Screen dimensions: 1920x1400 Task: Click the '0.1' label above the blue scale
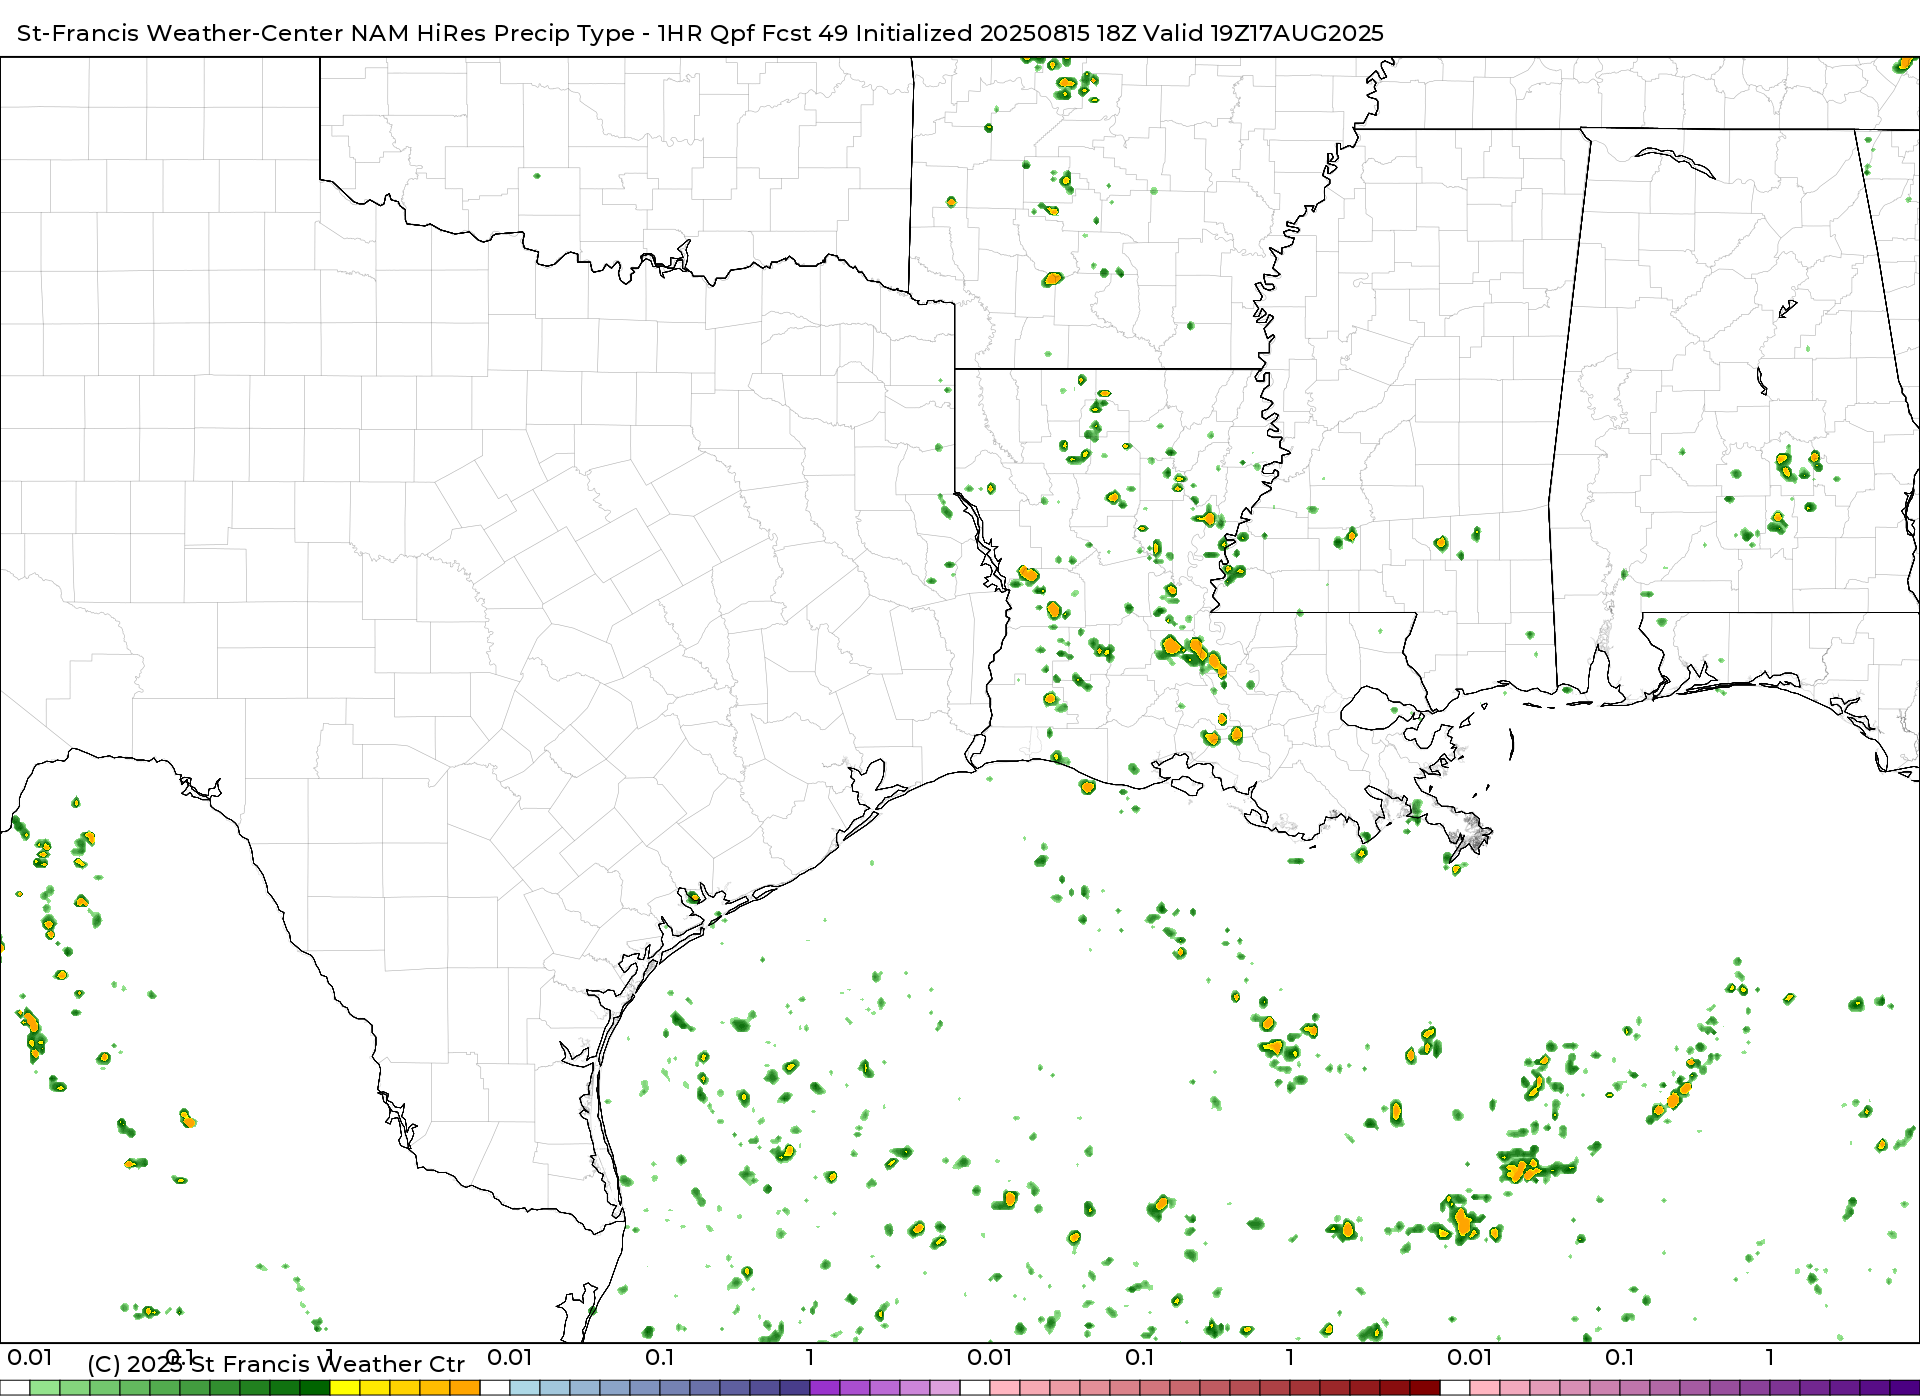click(660, 1357)
